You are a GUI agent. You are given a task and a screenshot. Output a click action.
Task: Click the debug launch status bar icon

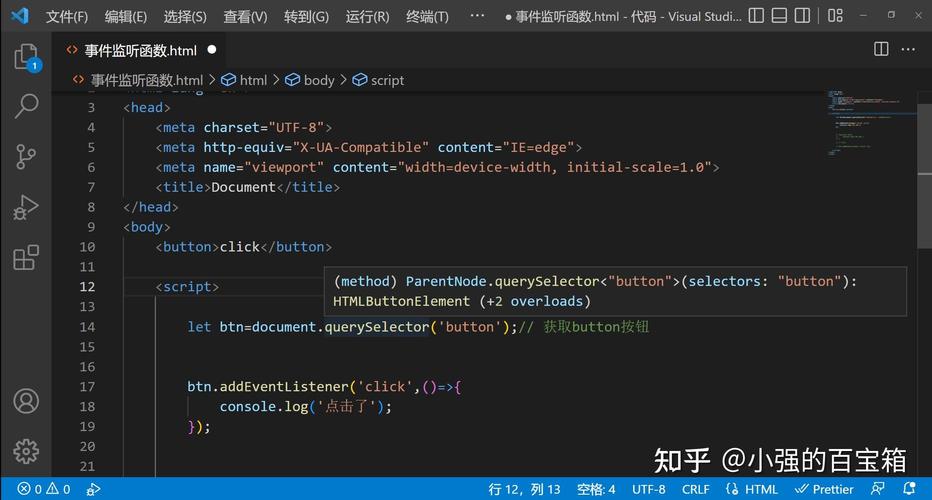coord(93,489)
